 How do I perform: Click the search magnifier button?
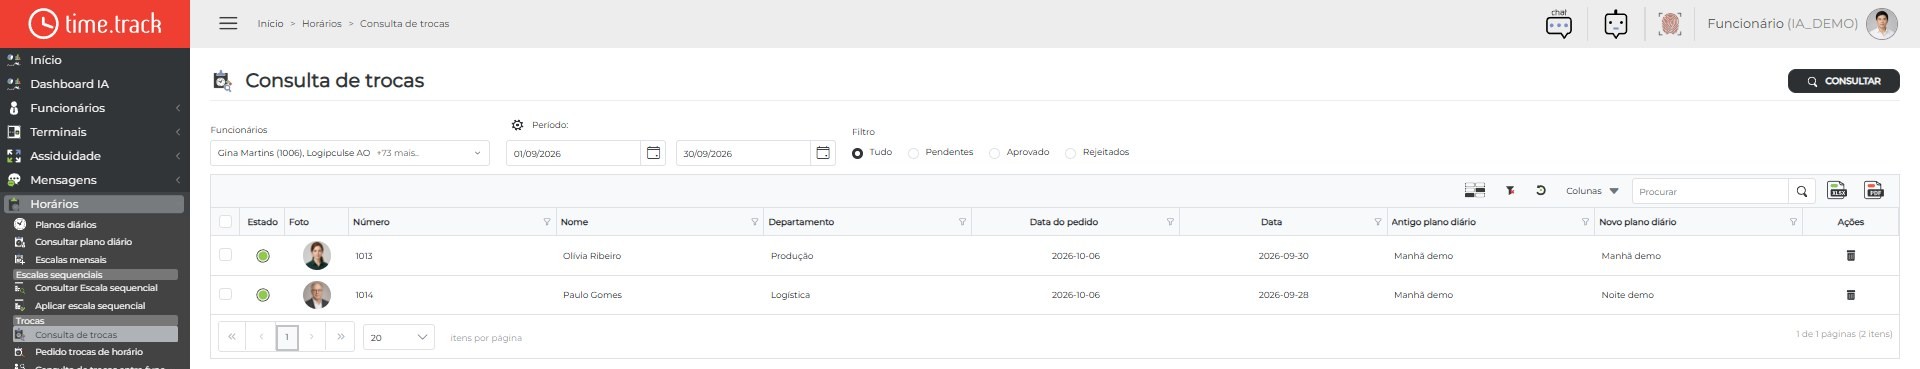pyautogui.click(x=1801, y=191)
